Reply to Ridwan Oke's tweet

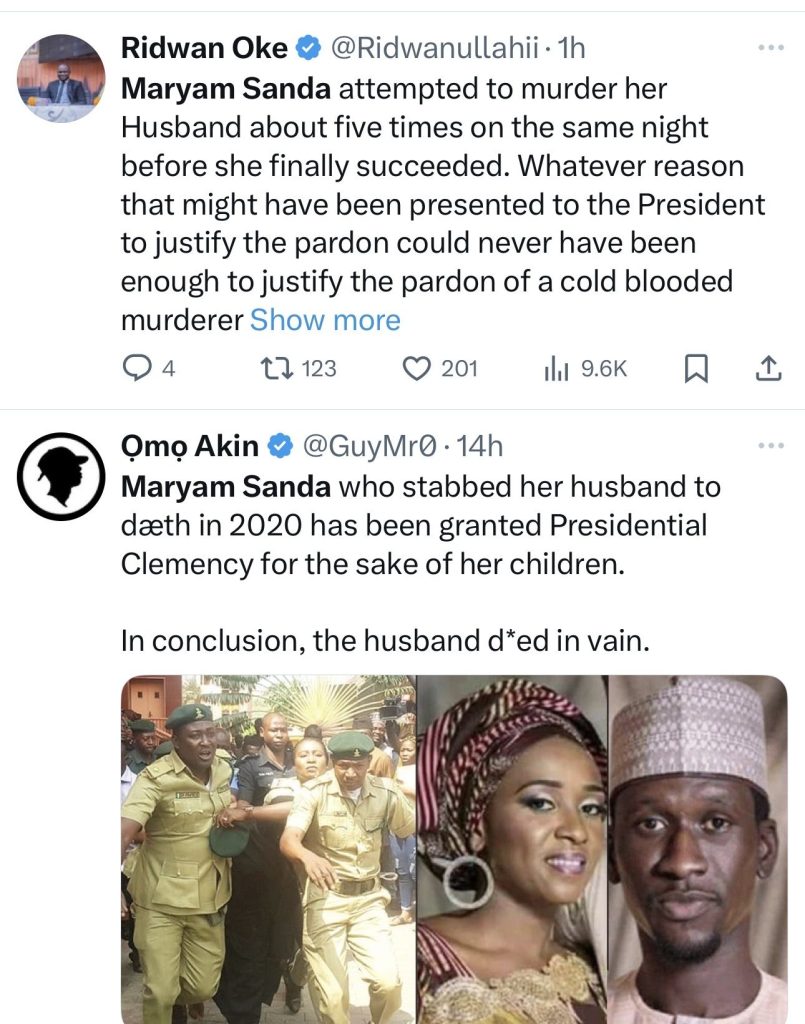(x=136, y=369)
